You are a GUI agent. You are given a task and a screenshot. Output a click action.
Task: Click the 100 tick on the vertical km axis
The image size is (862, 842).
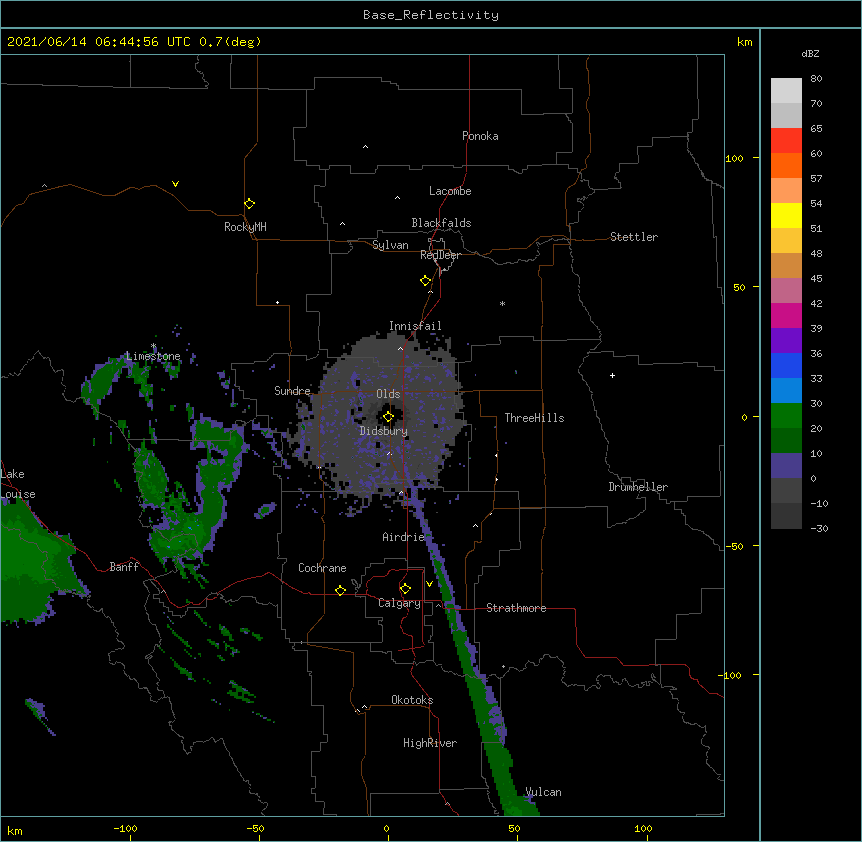click(734, 158)
